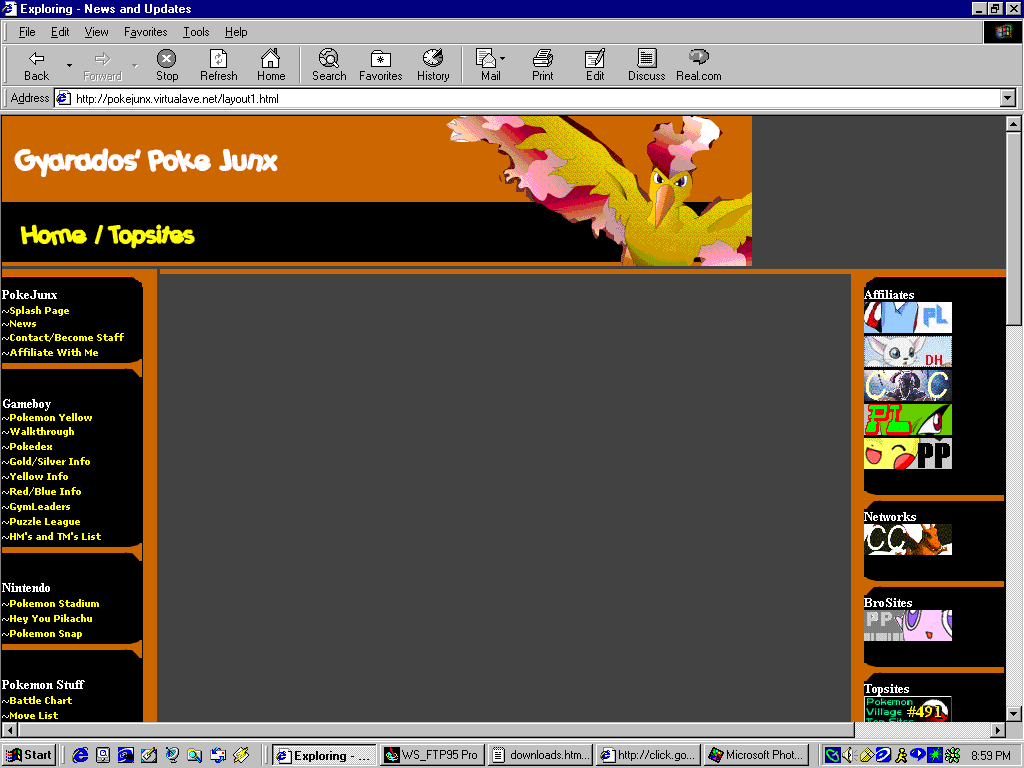Open the Tools menu
Screen dimensions: 1024x768
(x=196, y=32)
